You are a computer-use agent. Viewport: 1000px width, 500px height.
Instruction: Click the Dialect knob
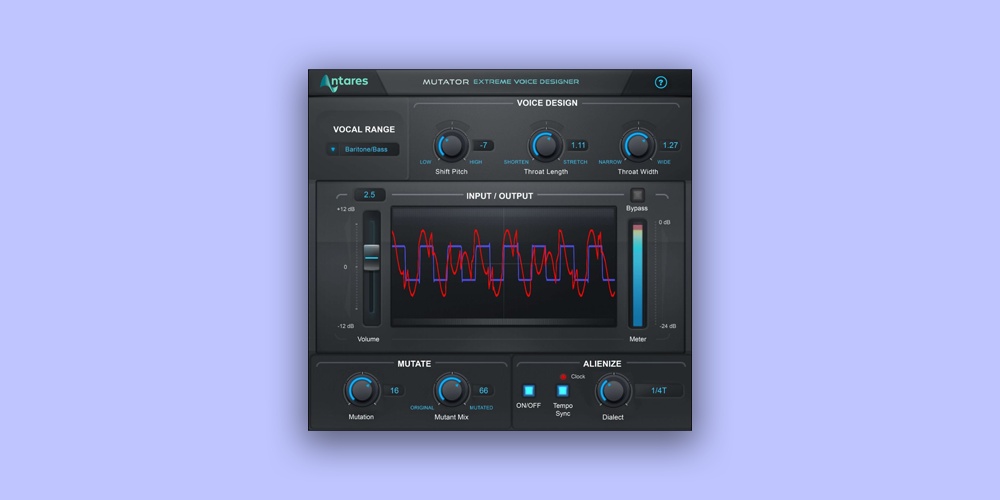(x=613, y=391)
